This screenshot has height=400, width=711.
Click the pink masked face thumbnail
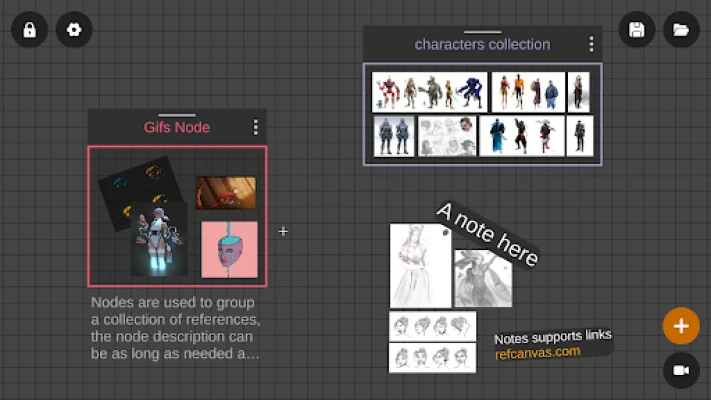pyautogui.click(x=229, y=249)
